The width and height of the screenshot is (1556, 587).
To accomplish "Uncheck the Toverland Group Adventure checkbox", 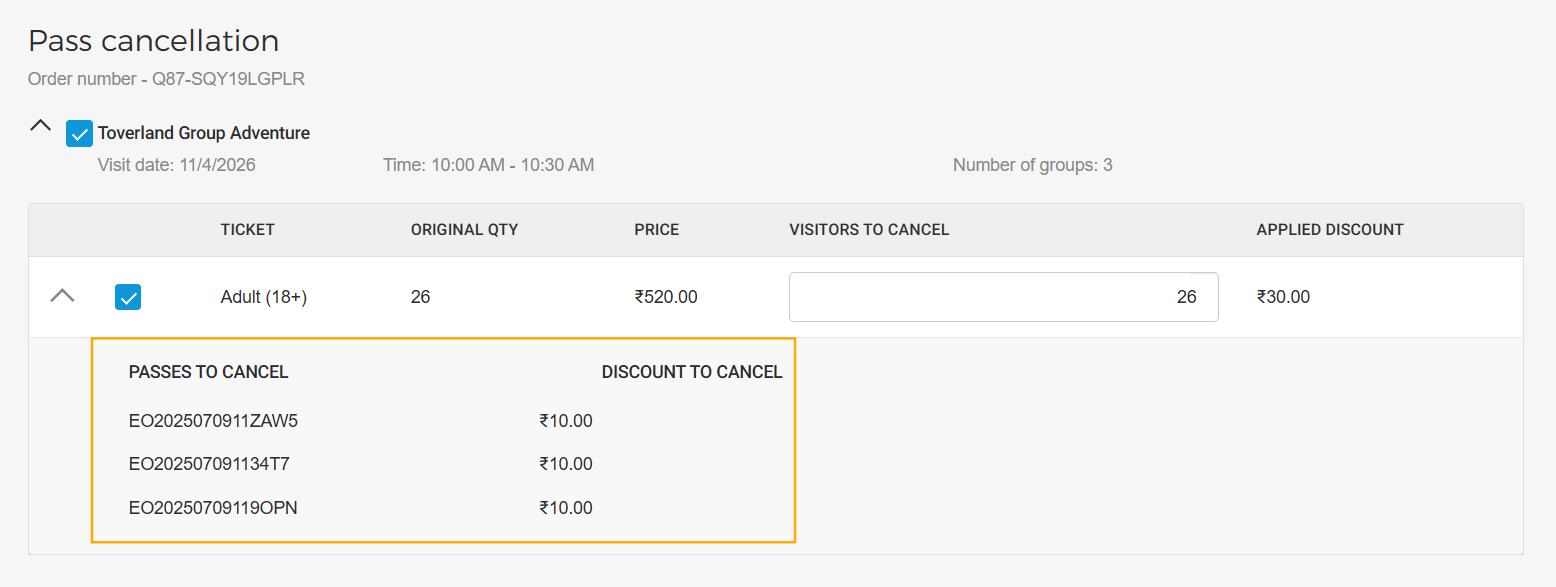I will tap(79, 134).
